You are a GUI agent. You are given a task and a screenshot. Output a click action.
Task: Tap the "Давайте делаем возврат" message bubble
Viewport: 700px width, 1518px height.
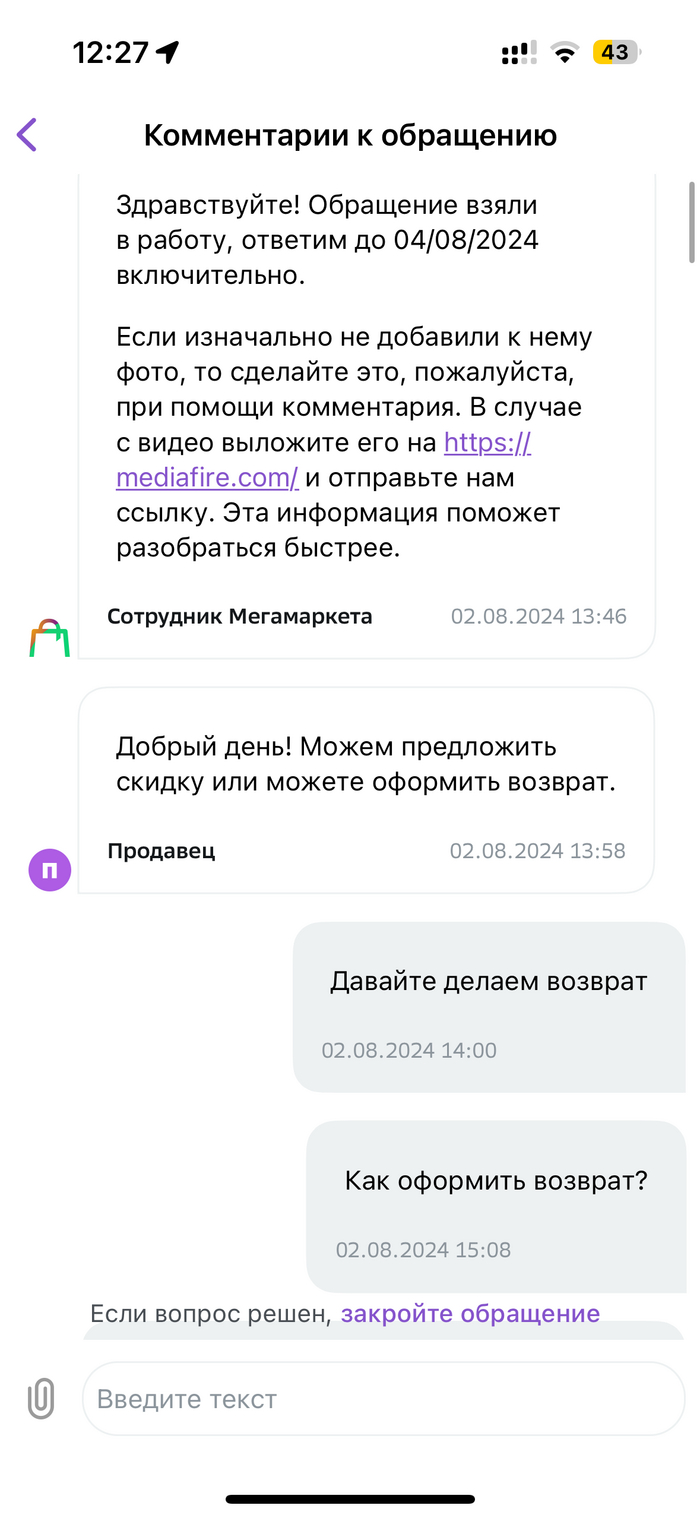pyautogui.click(x=488, y=1006)
